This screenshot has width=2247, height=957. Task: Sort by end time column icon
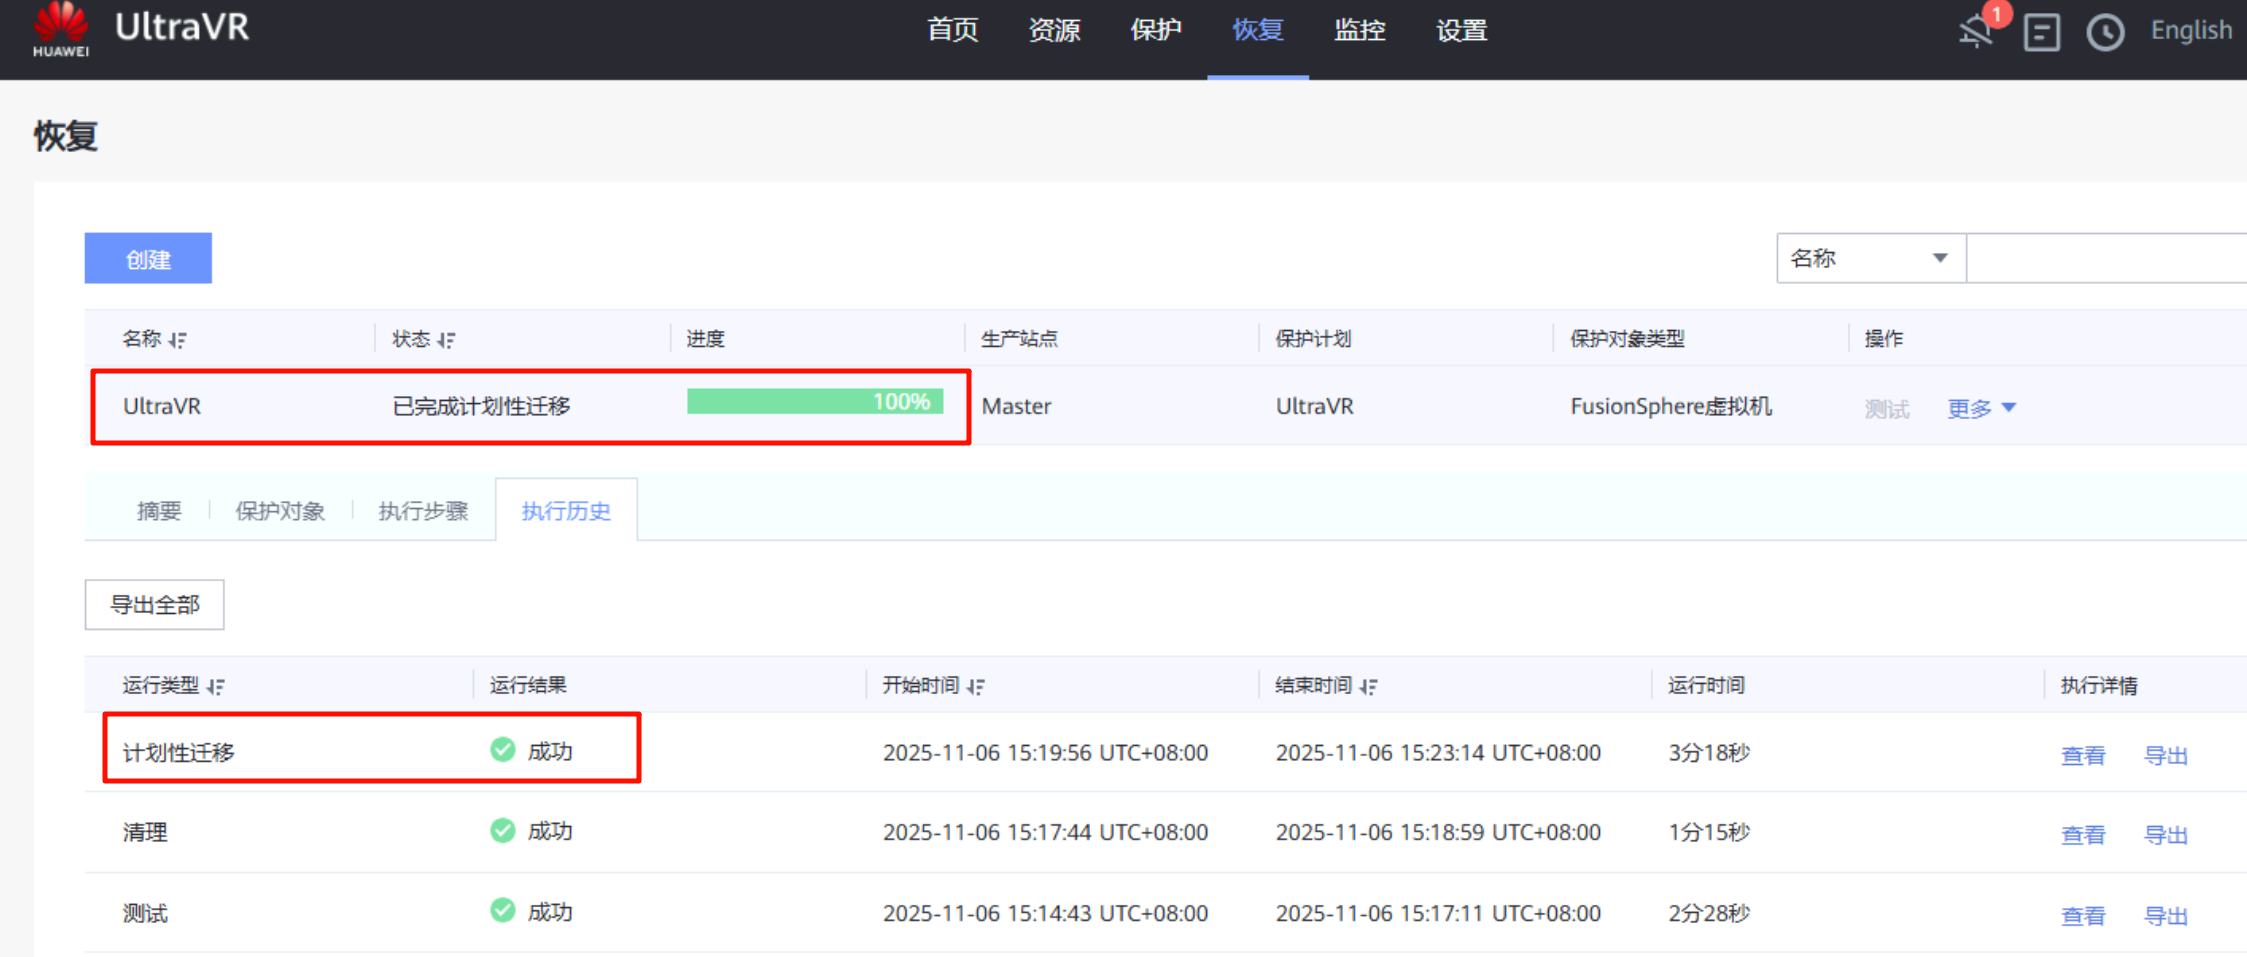(x=1369, y=686)
